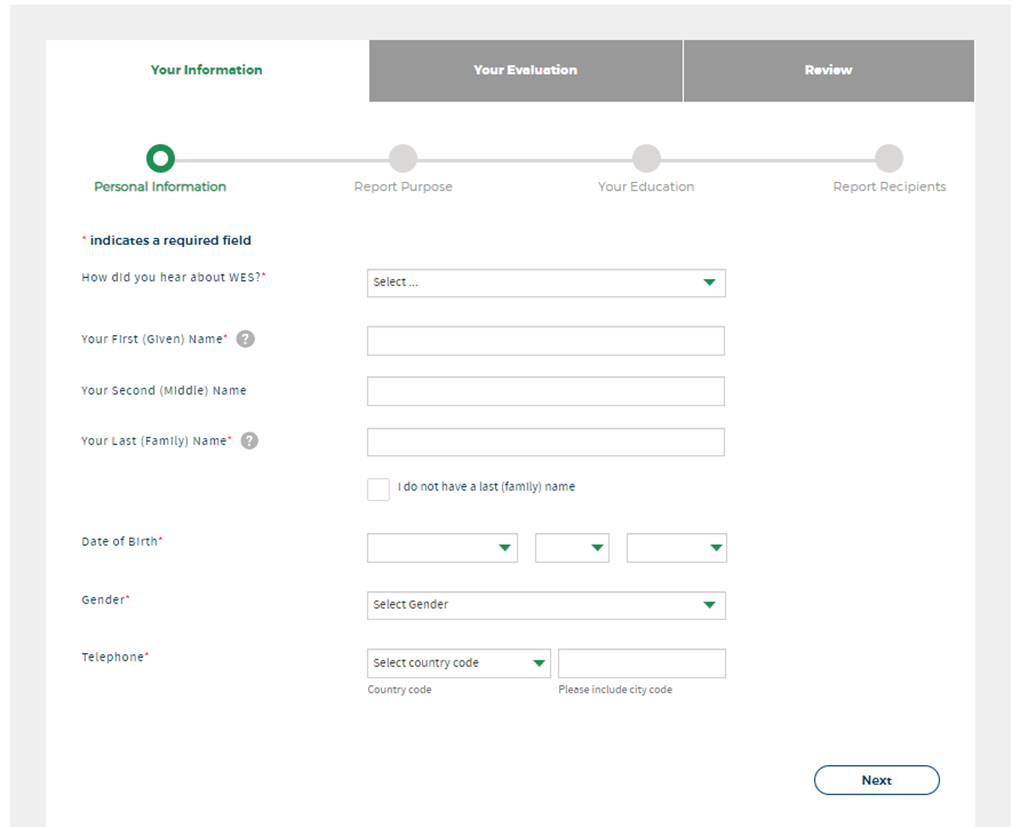The height and width of the screenshot is (827, 1020).
Task: Click the 'Country code' caption text
Action: (399, 689)
